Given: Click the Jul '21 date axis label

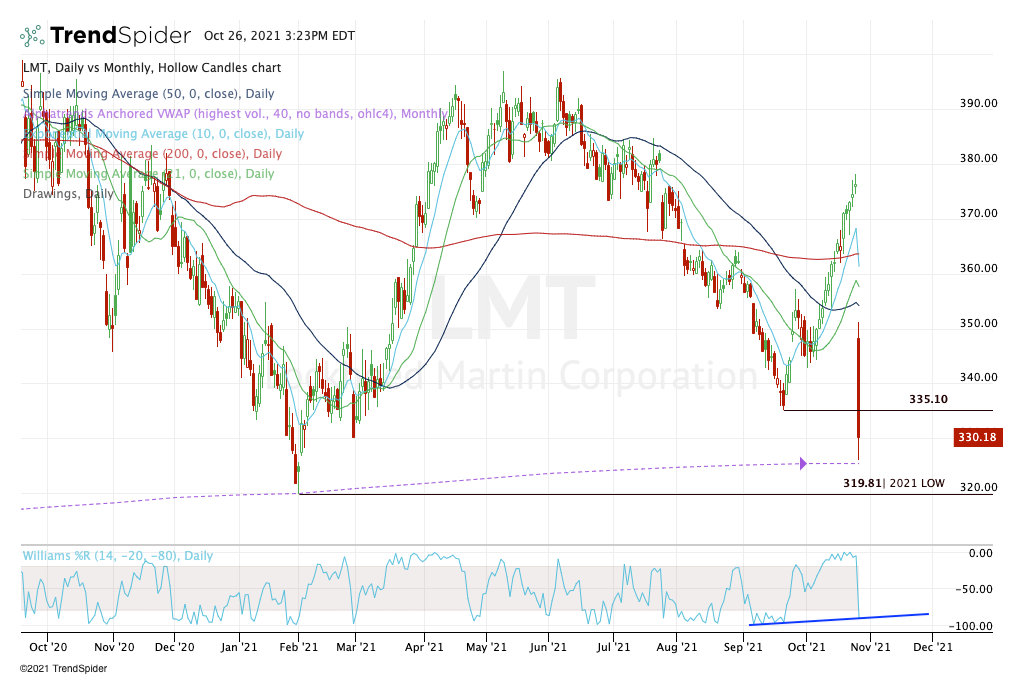Looking at the screenshot, I should point(613,647).
